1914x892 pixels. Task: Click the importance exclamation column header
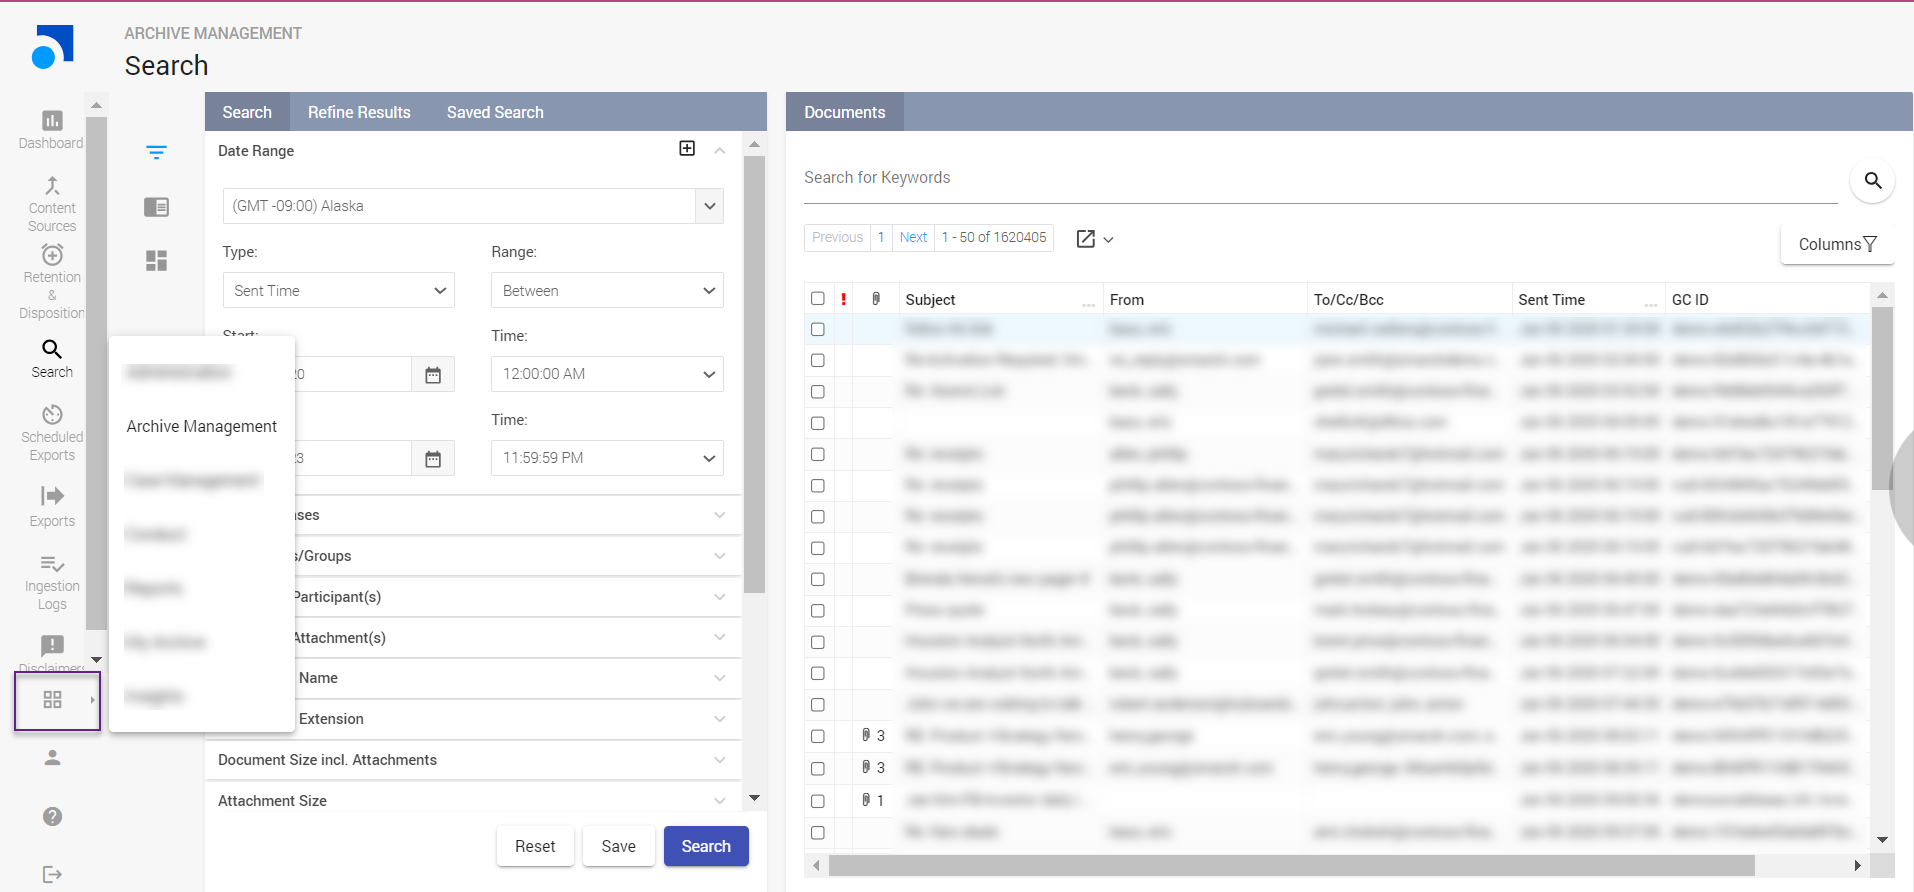844,299
